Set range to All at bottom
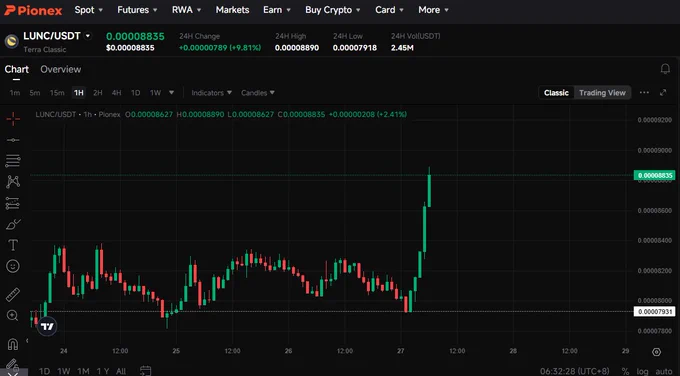 click(x=121, y=371)
